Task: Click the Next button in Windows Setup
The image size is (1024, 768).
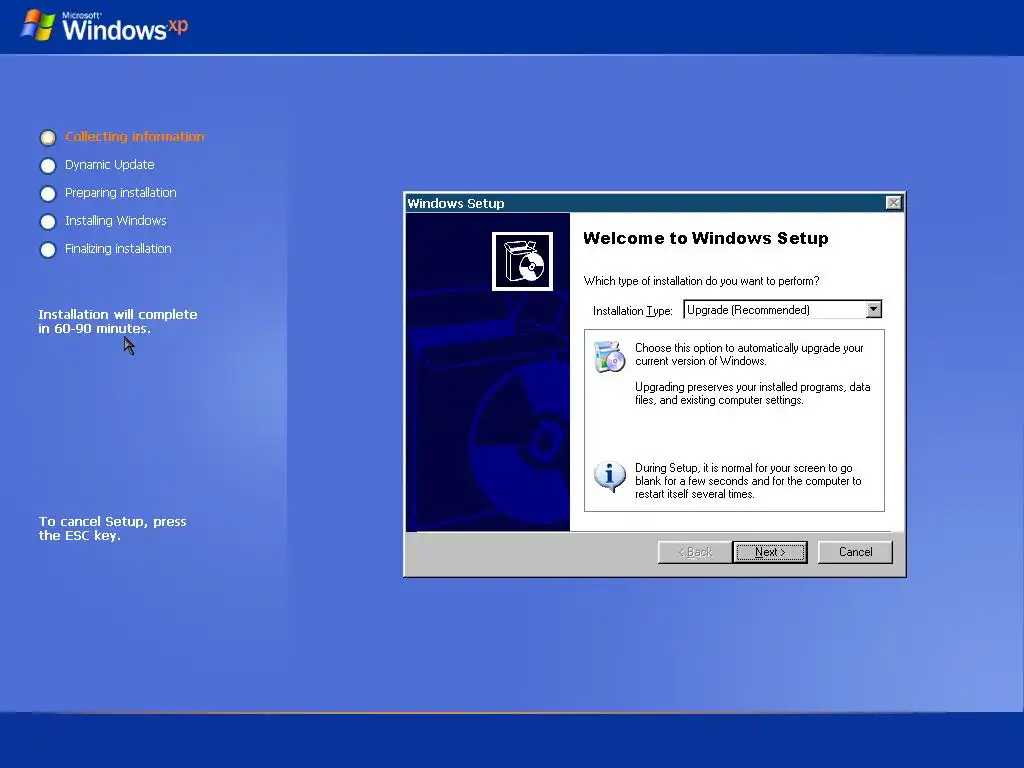Action: point(769,552)
